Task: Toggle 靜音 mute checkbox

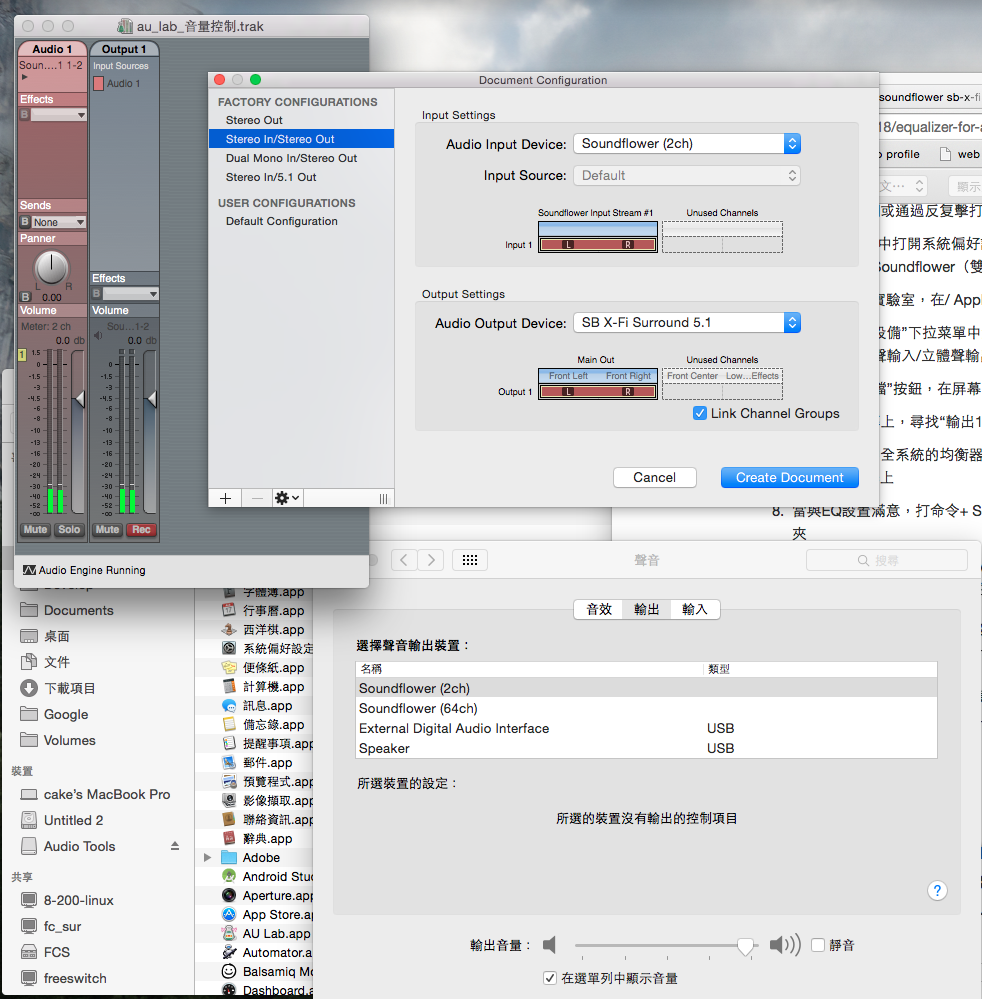Action: click(818, 945)
